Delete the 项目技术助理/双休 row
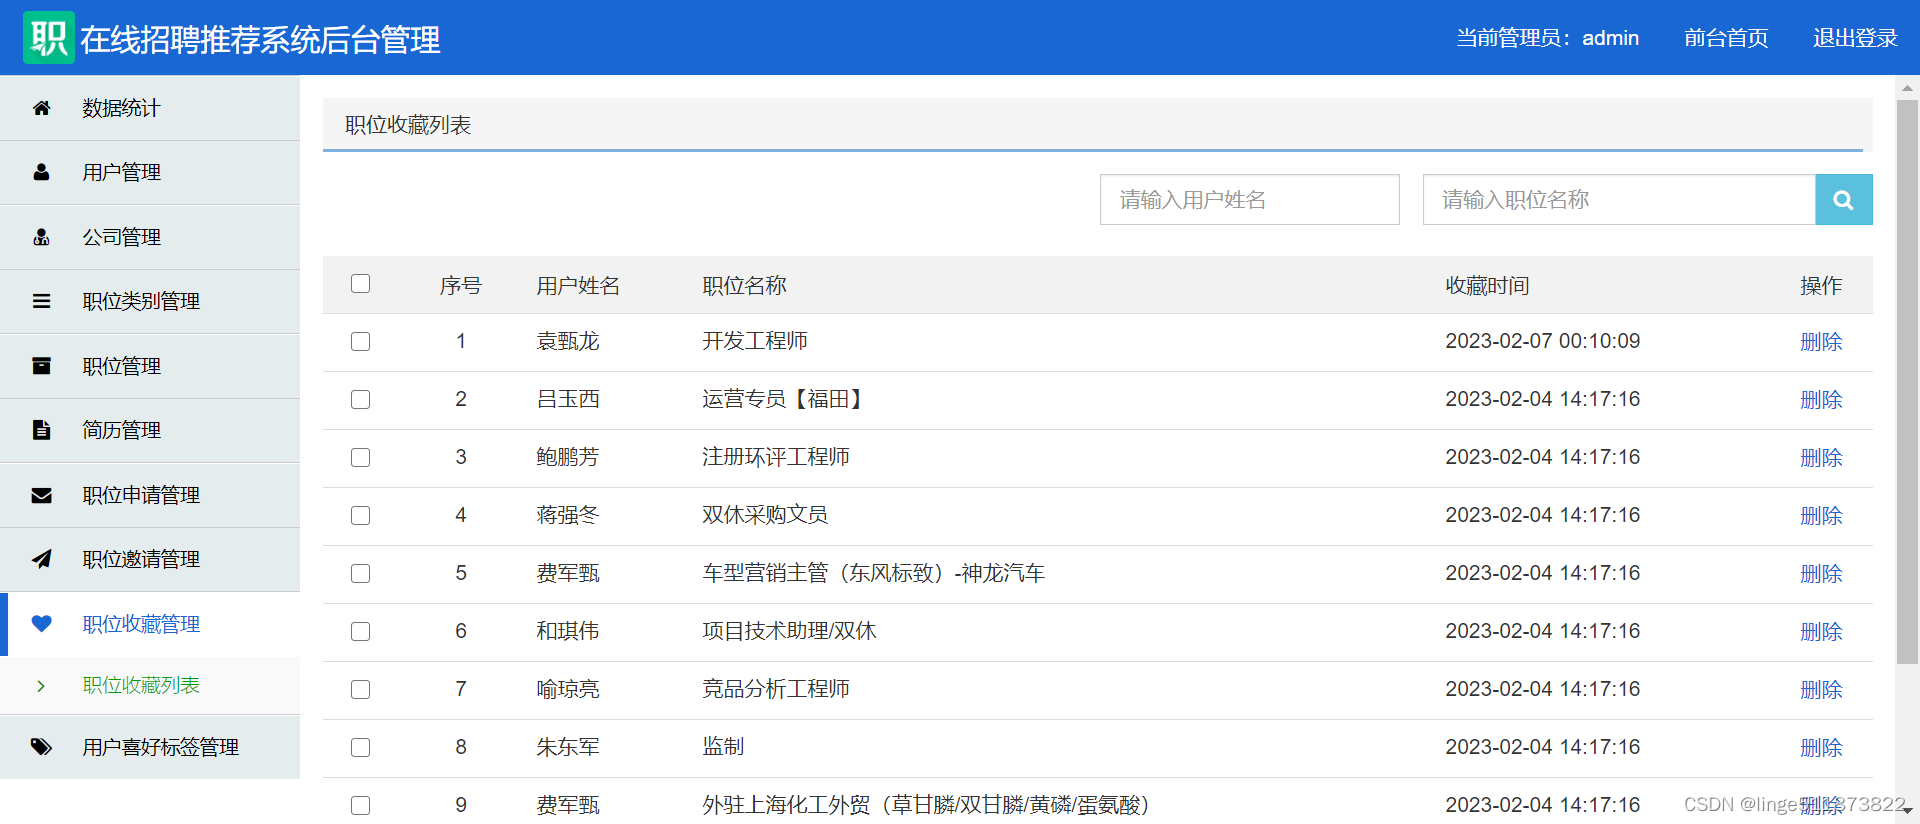 click(x=1821, y=632)
